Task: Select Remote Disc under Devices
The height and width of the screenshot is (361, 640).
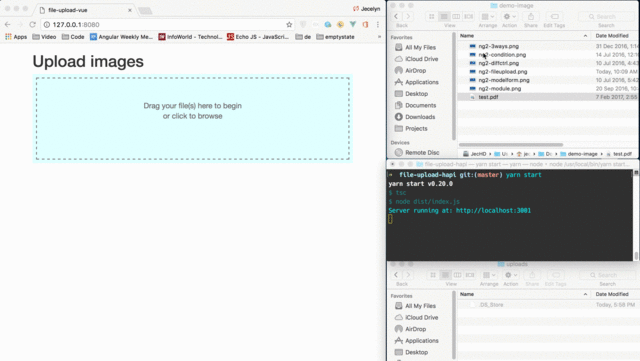Action: [x=422, y=152]
